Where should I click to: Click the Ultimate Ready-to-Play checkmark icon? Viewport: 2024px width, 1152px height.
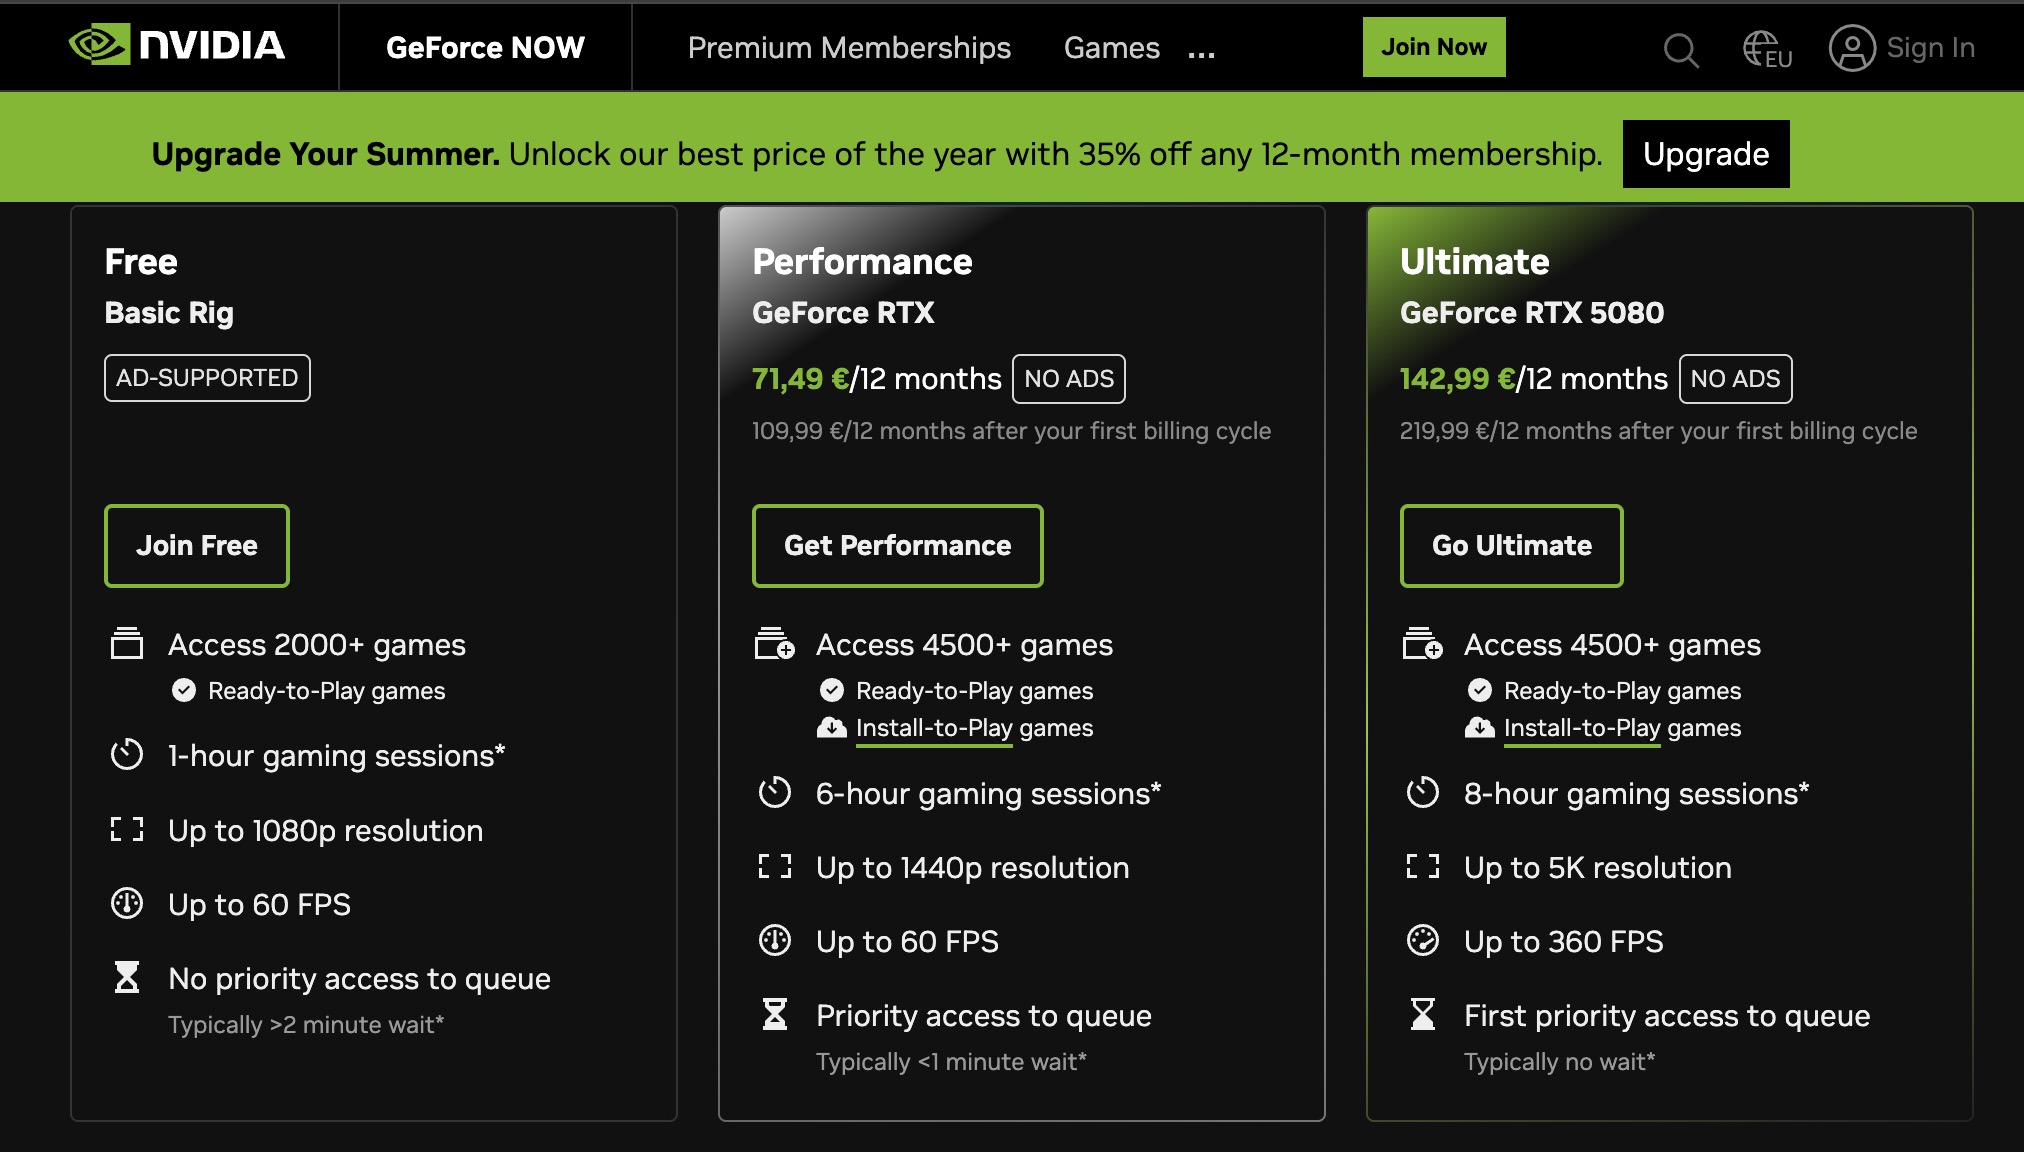(1480, 690)
